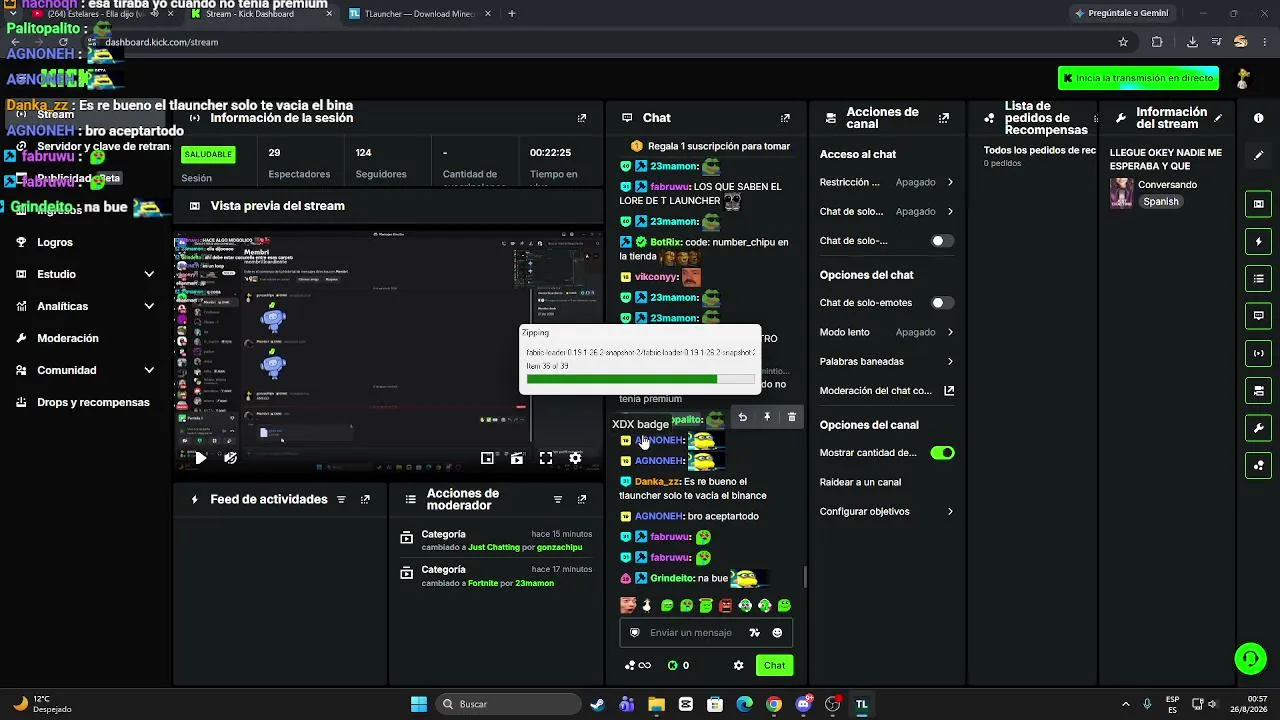Open the Windows Start menu
Screen dimensions: 1280x720
(419, 704)
